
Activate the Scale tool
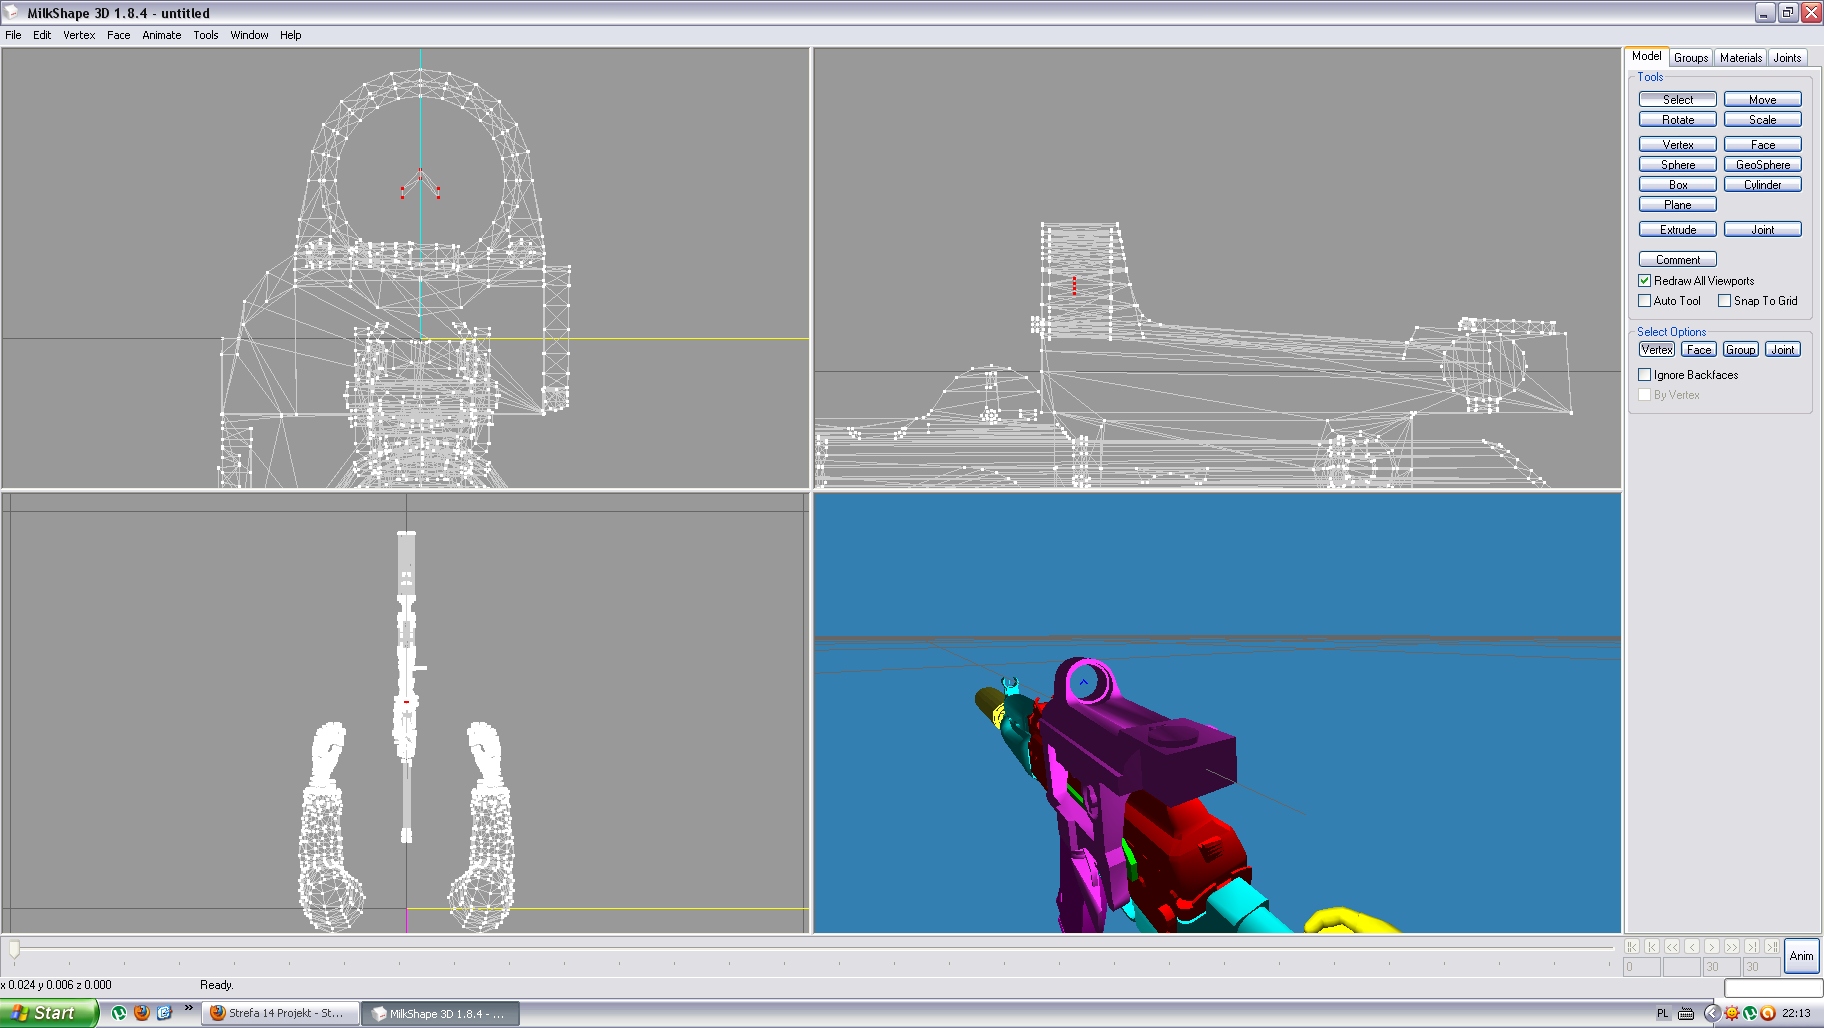1763,120
